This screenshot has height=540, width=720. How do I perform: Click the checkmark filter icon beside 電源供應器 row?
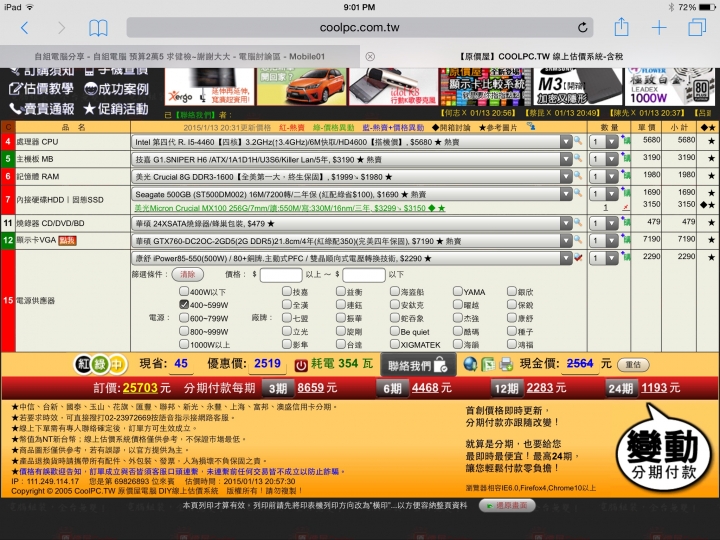[x=578, y=258]
